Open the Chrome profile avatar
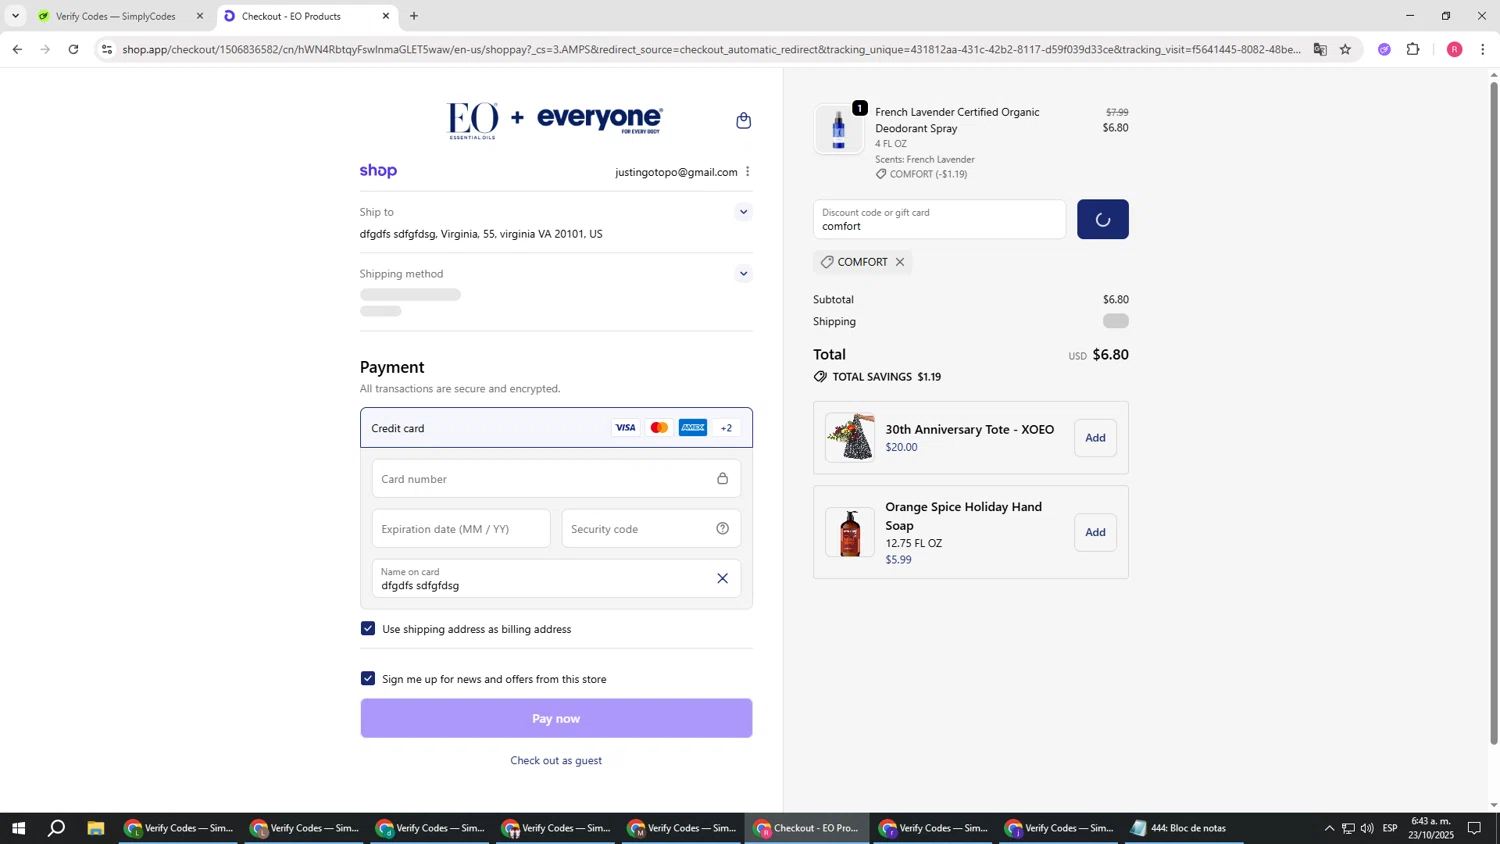 click(x=1454, y=49)
